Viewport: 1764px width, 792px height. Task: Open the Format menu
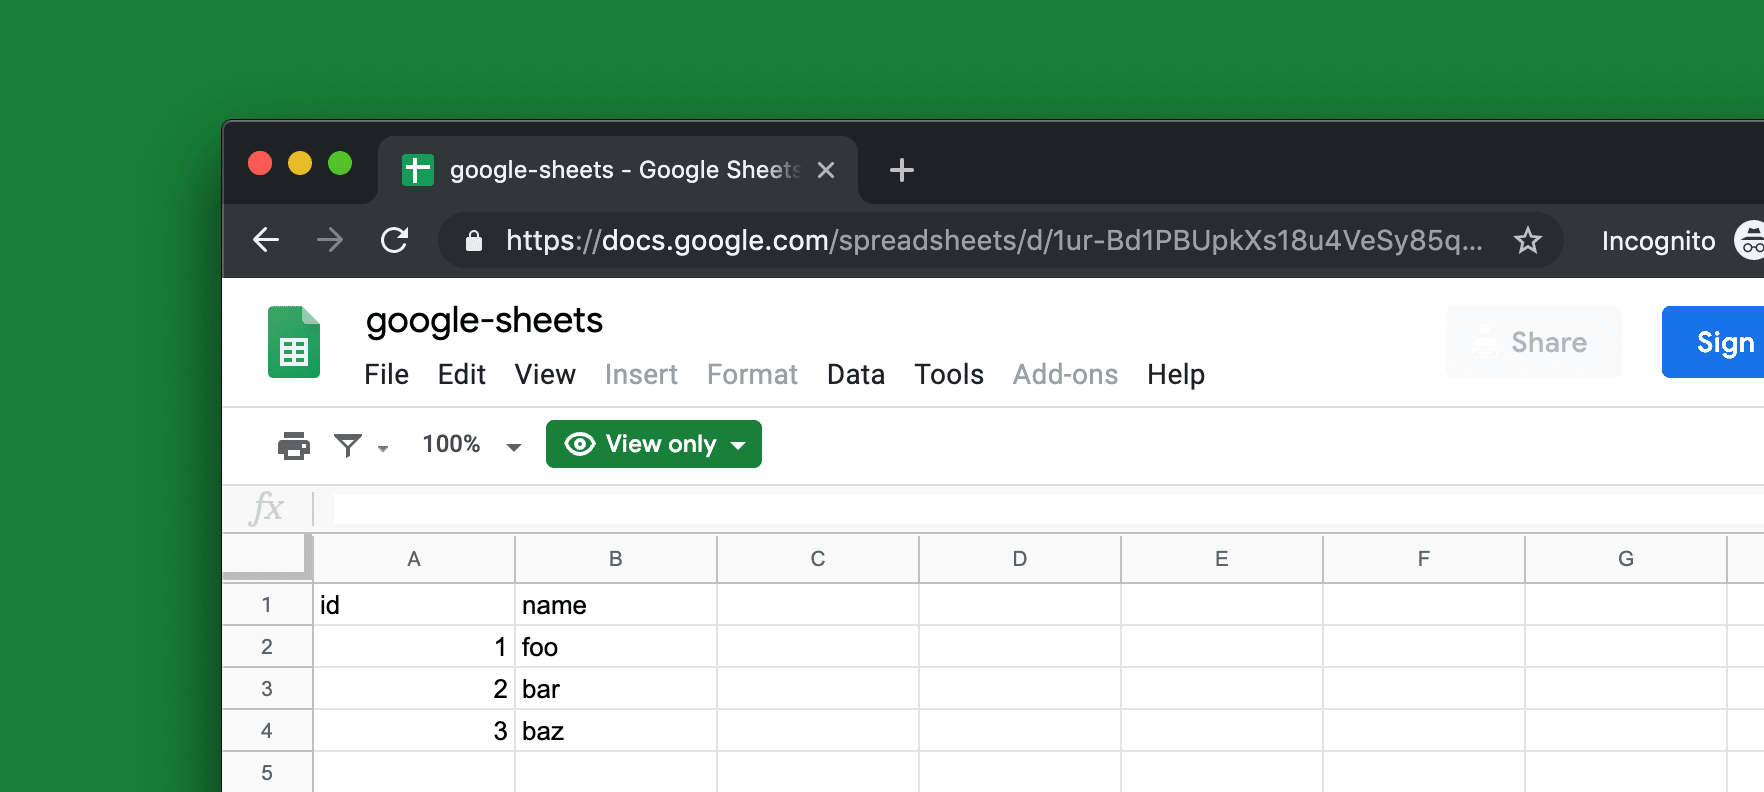coord(752,374)
